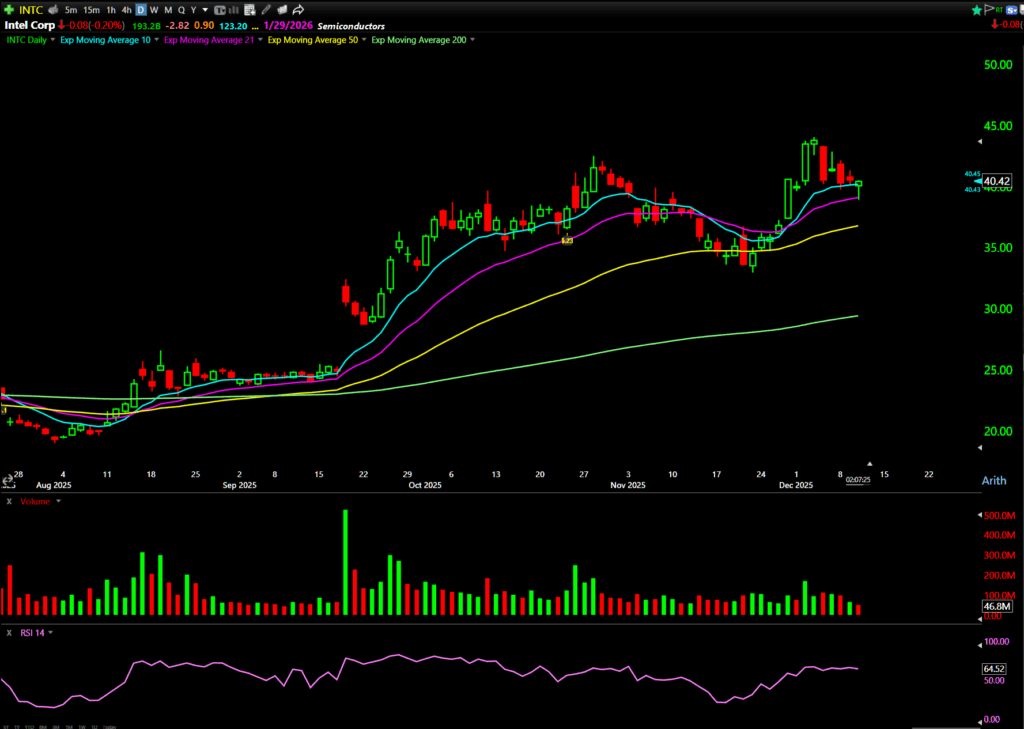Click the INTC ticker symbol field
Image resolution: width=1024 pixels, height=729 pixels.
pos(32,9)
